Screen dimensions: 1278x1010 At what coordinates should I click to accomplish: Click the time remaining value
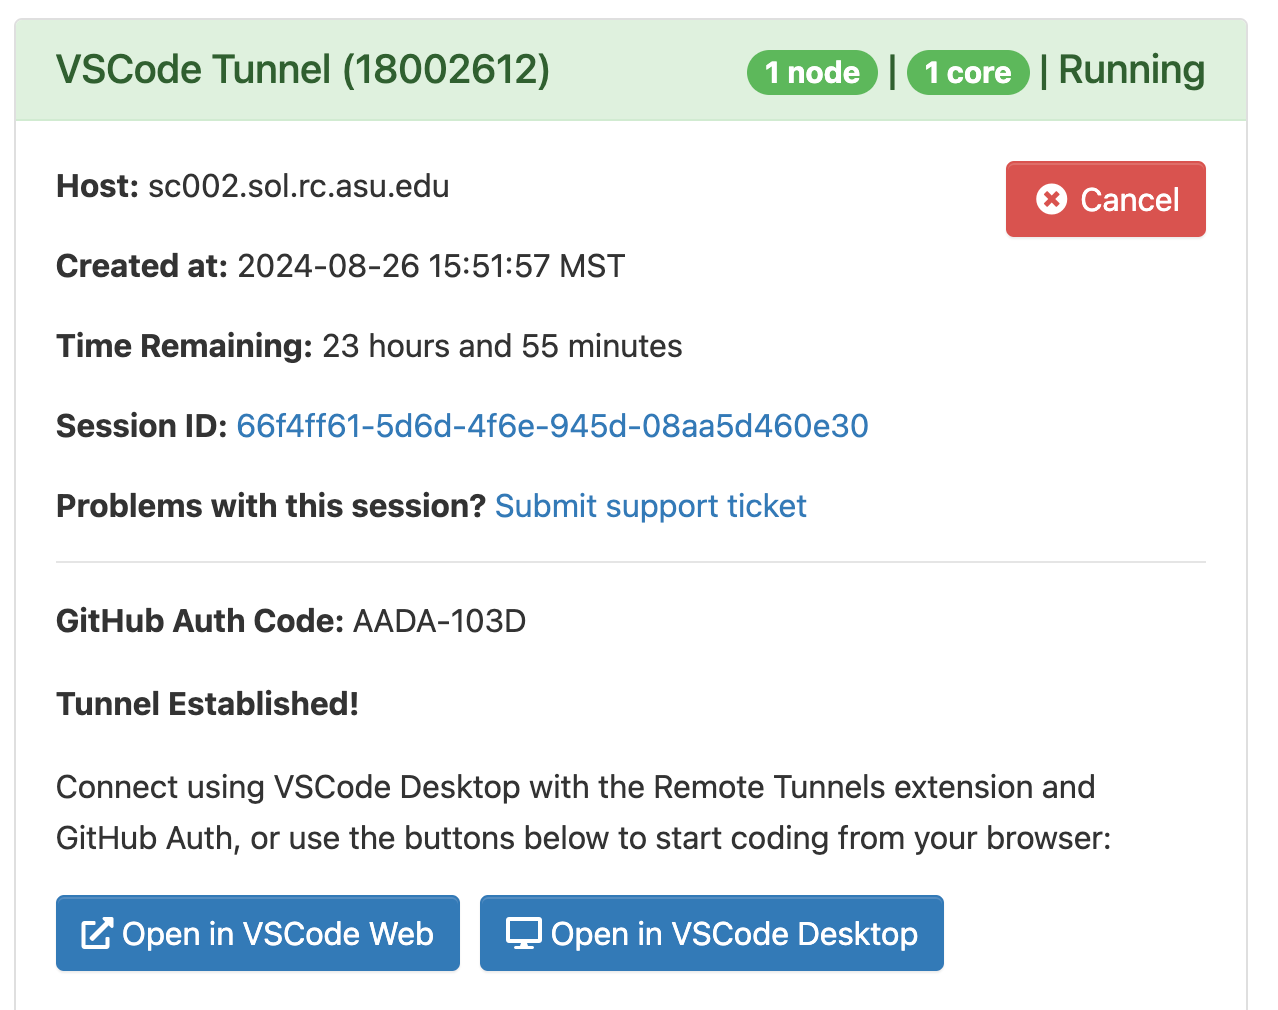click(502, 346)
